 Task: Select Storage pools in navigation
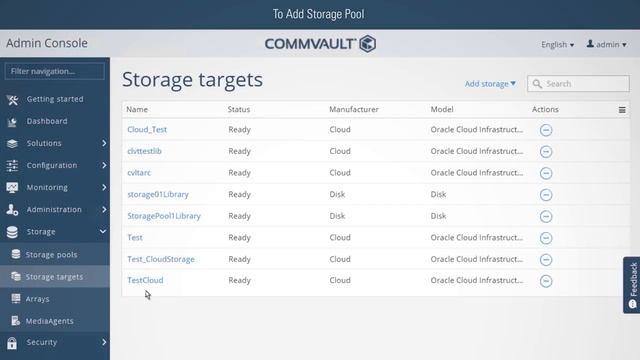coord(51,255)
